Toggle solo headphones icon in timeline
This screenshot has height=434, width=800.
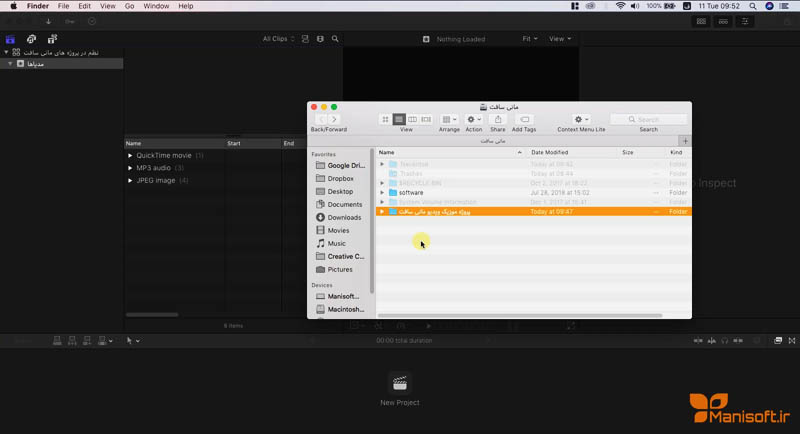(724, 341)
